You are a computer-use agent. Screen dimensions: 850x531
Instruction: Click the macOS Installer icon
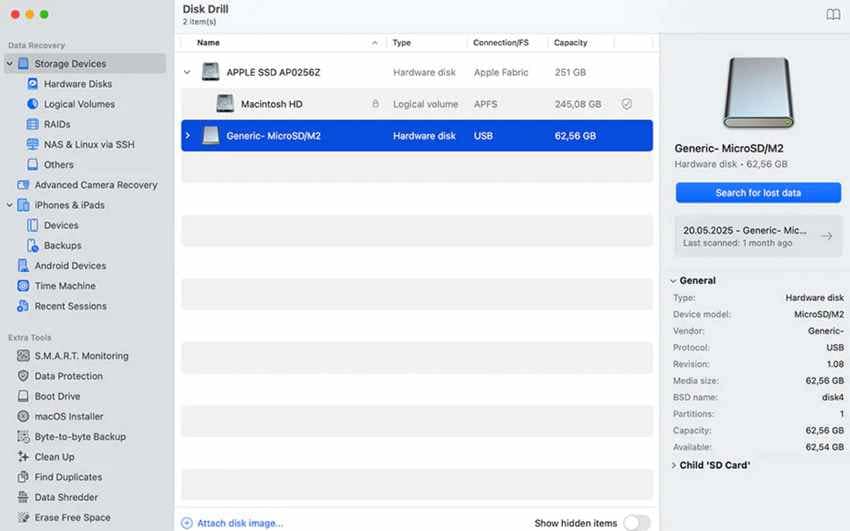pyautogui.click(x=23, y=416)
